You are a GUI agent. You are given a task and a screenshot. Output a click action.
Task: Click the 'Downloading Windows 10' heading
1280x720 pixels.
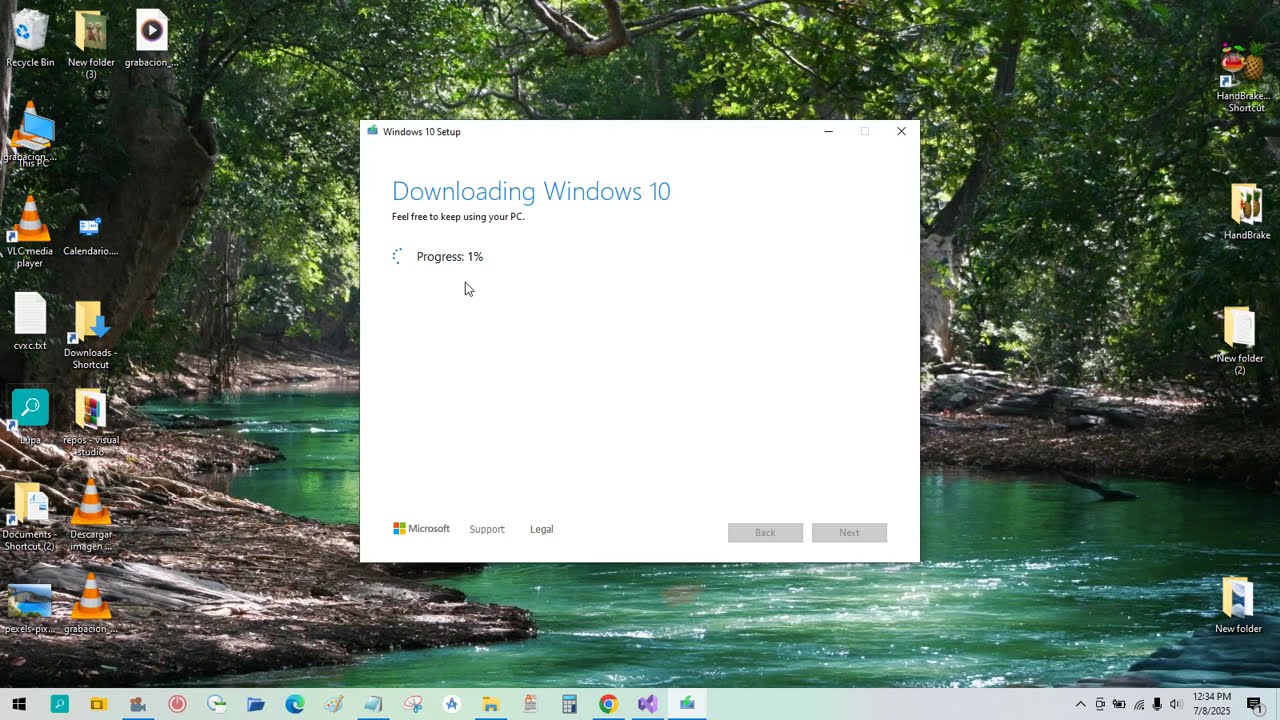(531, 191)
